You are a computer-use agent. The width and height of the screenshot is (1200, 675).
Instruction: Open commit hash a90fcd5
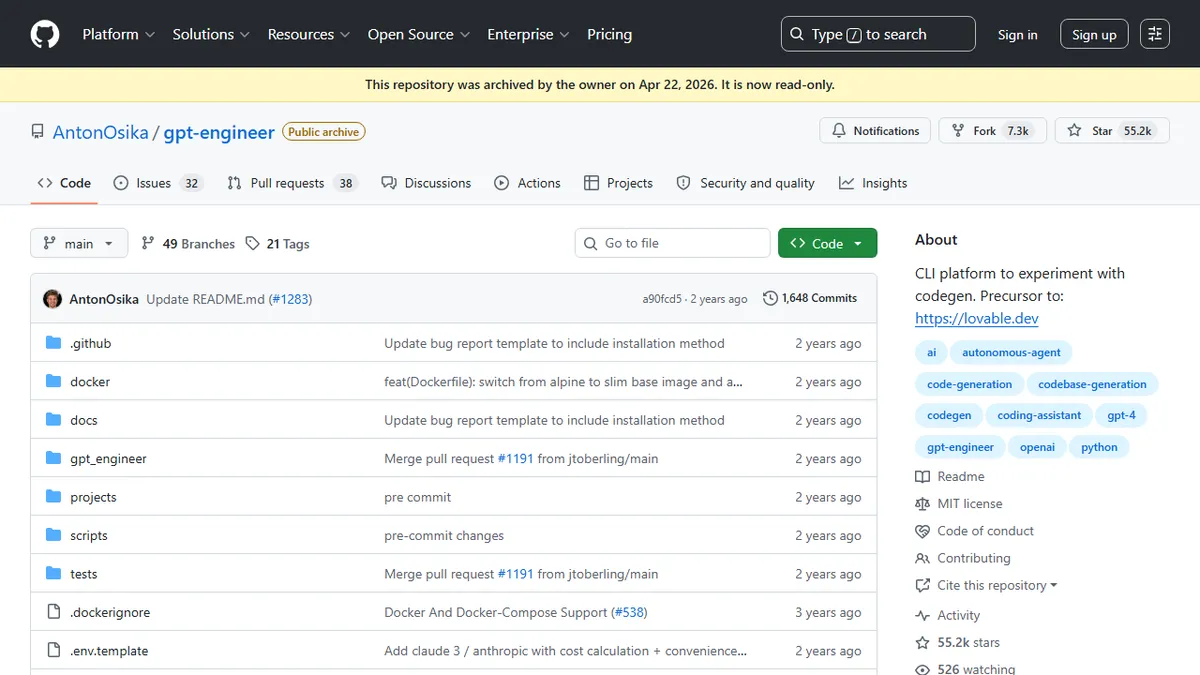click(x=662, y=299)
